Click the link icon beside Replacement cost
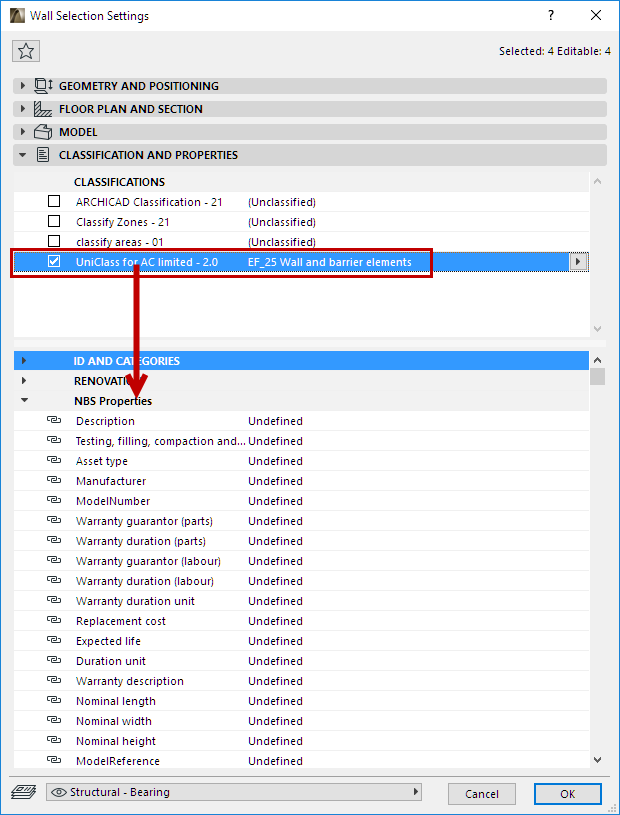620x815 pixels. point(54,621)
